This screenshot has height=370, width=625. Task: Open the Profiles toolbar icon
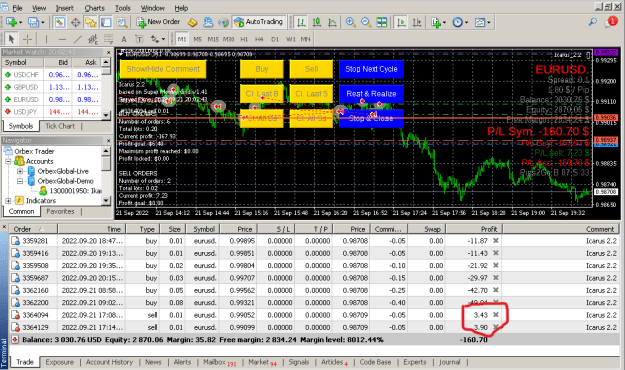[33, 22]
